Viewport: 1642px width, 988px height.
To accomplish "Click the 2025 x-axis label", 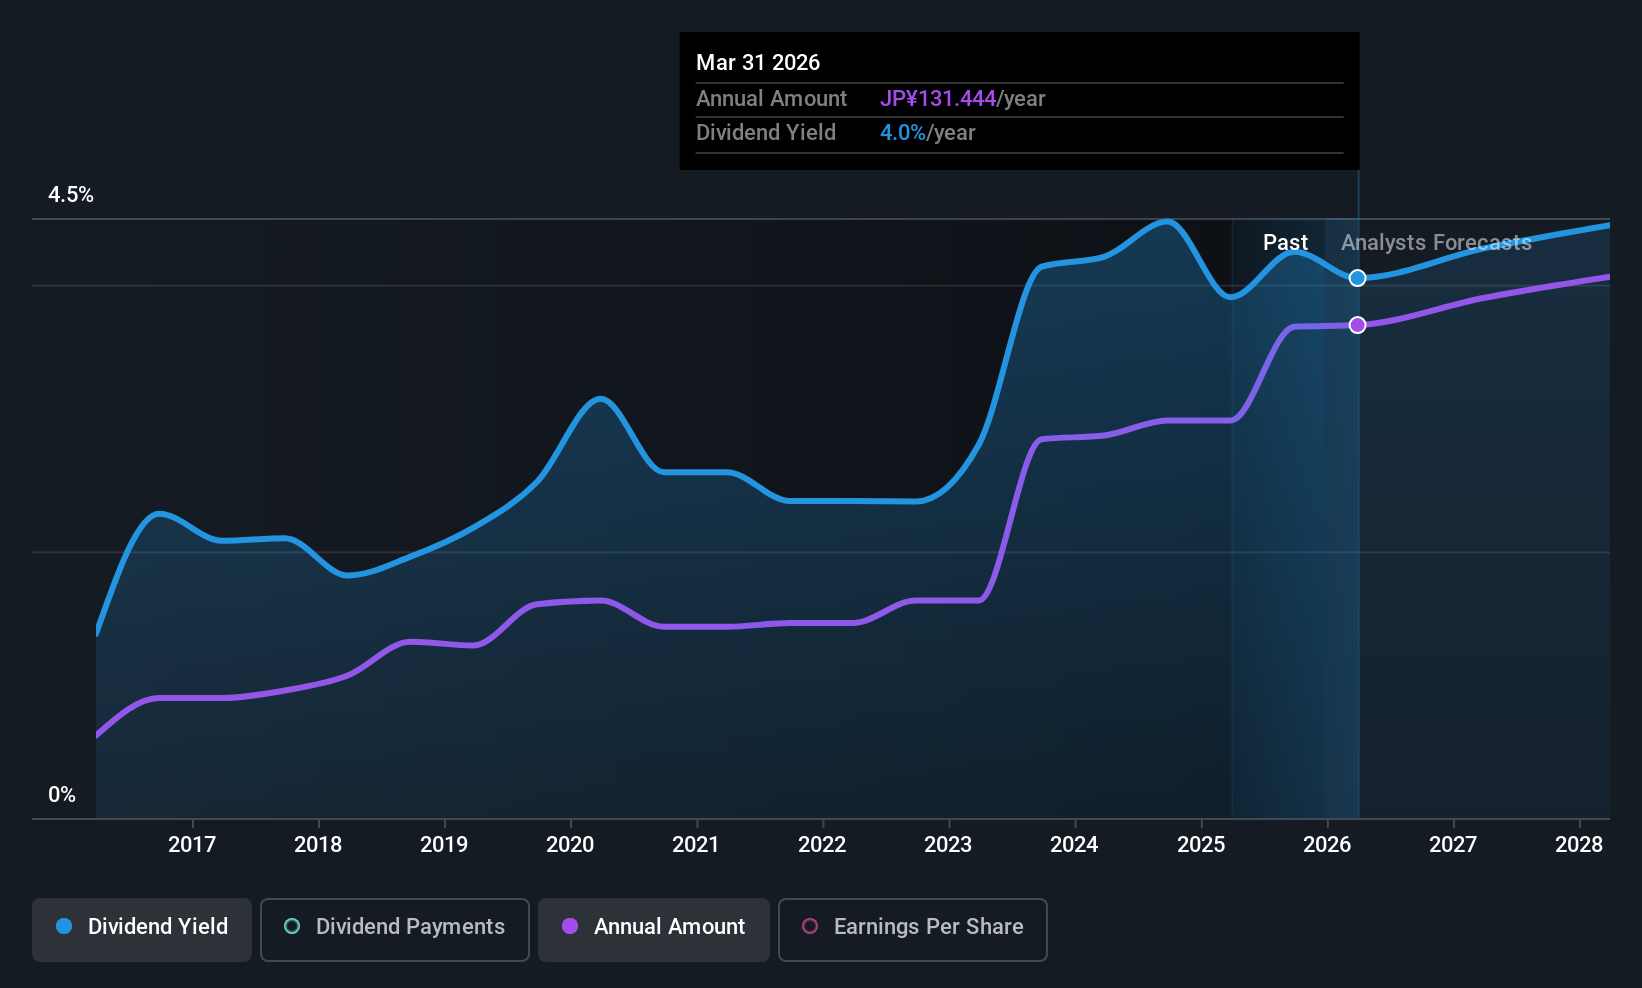I will click(1201, 845).
